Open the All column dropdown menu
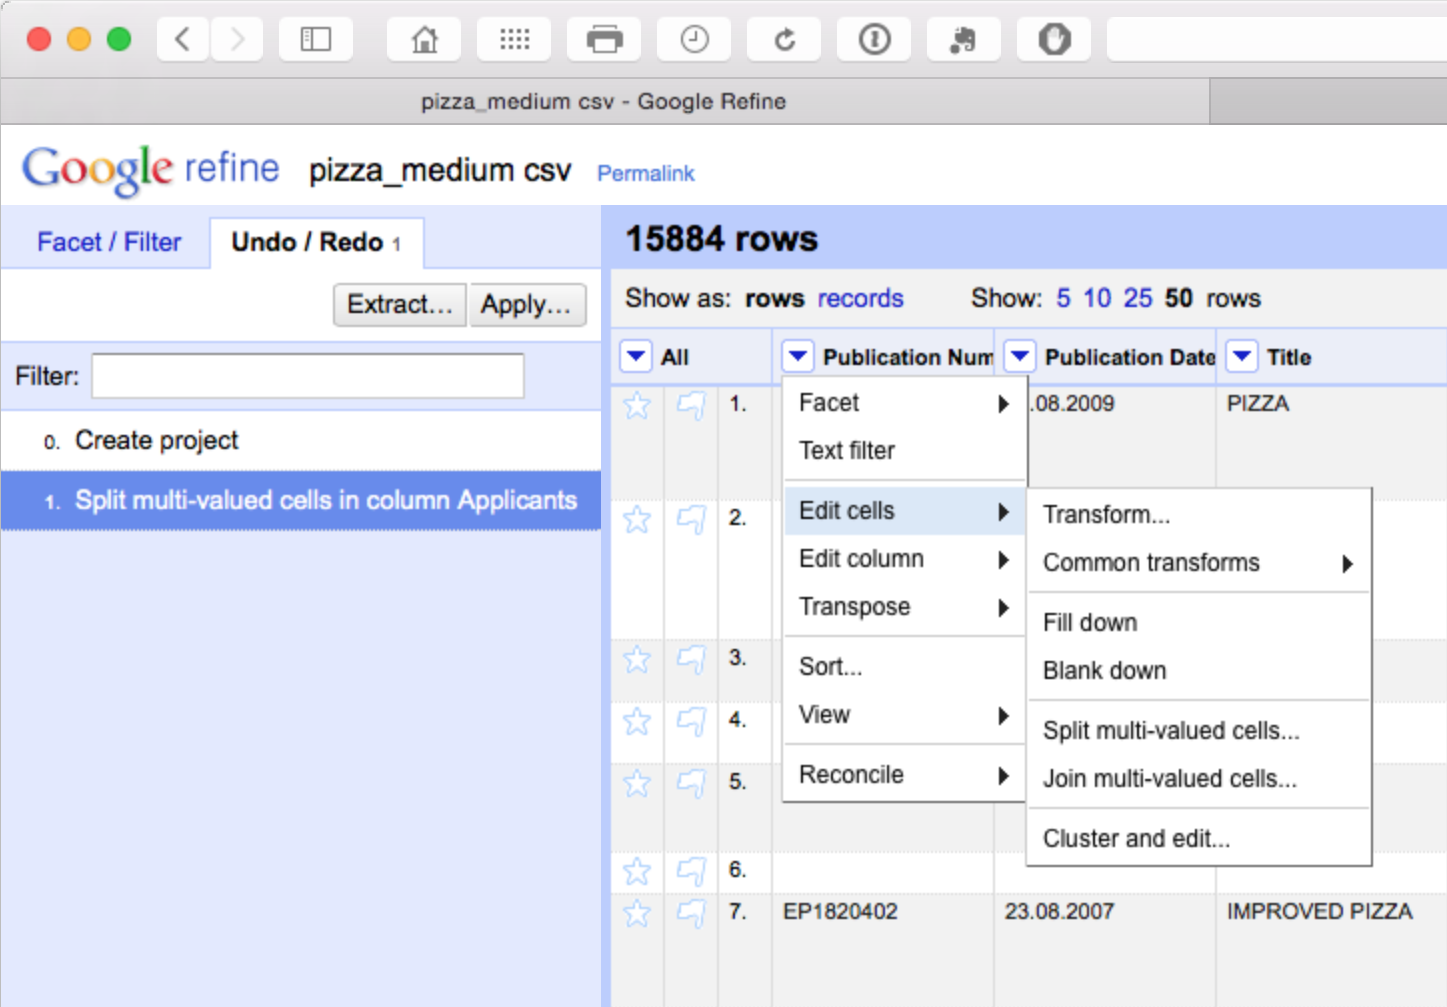The image size is (1447, 1007). tap(636, 356)
